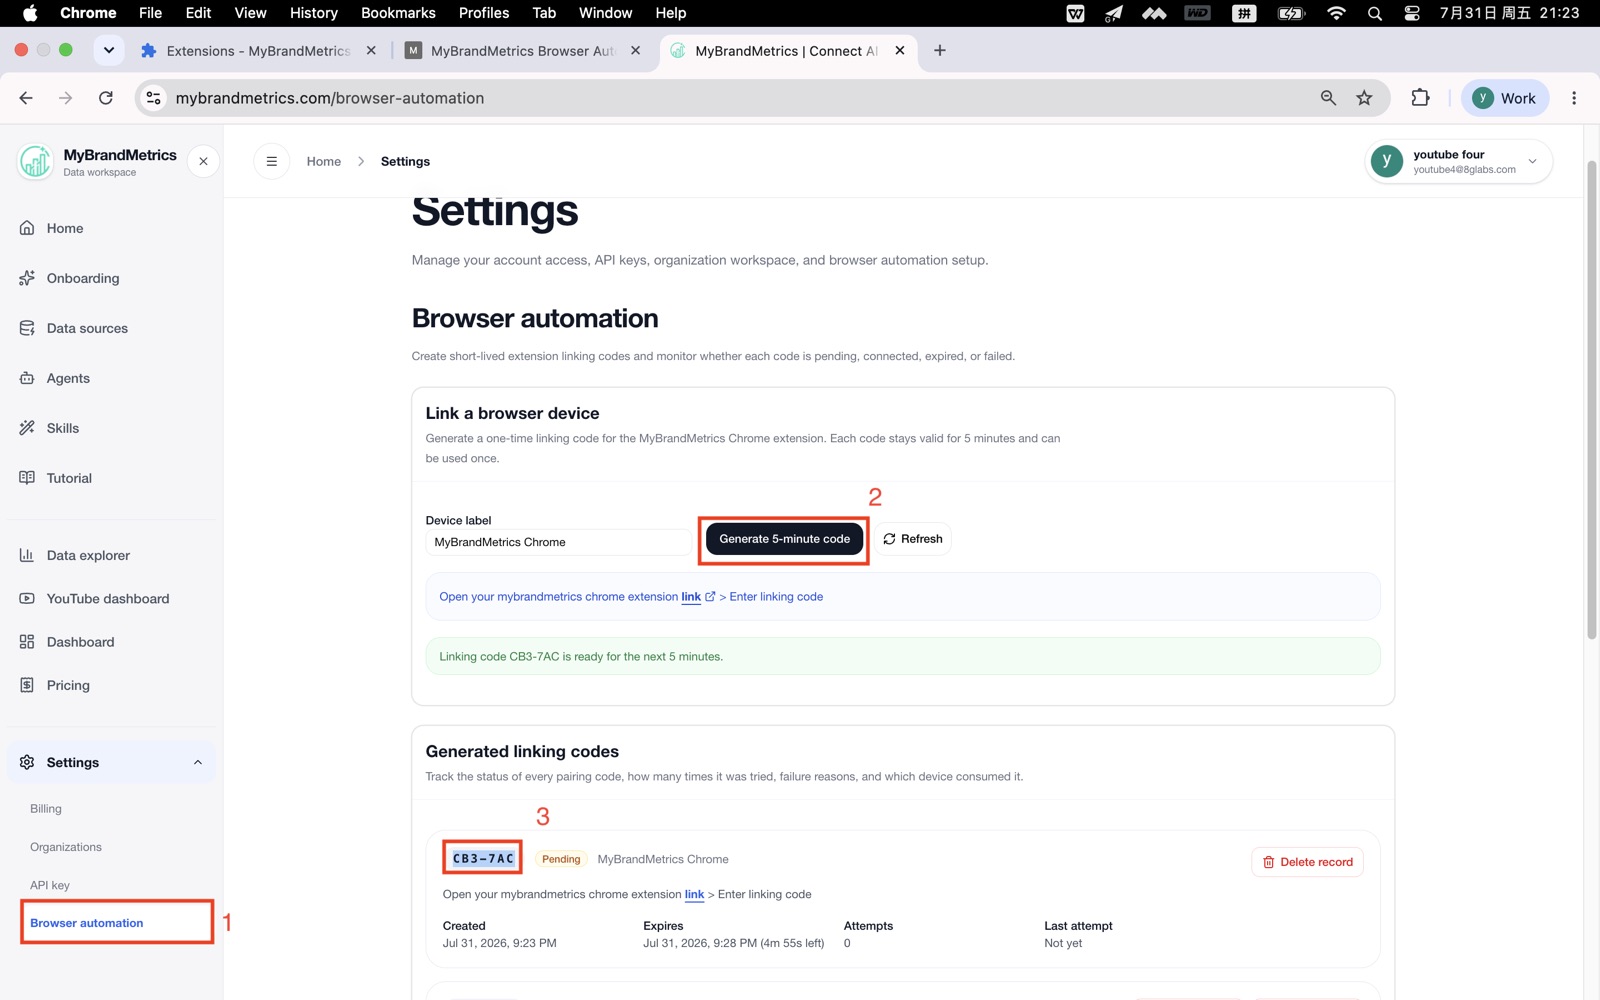Open macOS Control Center icon

pos(1412,13)
